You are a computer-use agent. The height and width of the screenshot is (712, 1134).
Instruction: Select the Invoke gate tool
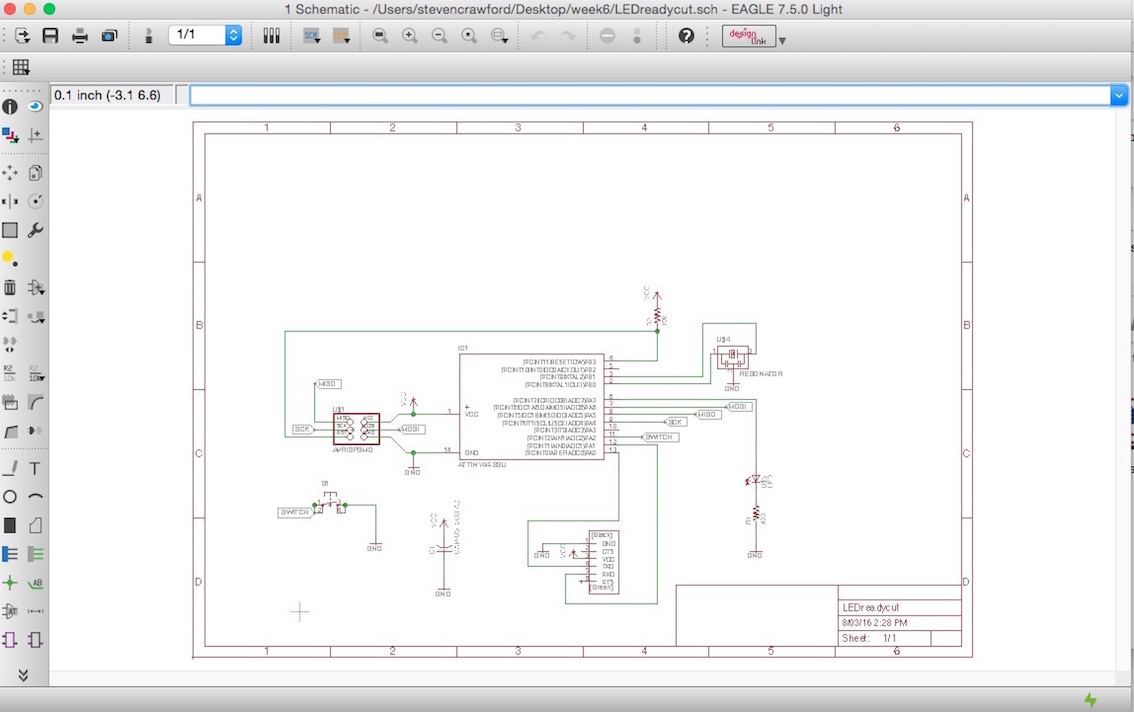(35, 431)
